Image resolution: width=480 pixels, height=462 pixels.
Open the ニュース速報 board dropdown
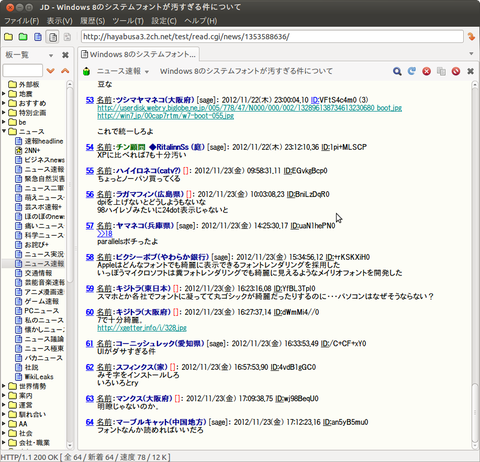(122, 71)
